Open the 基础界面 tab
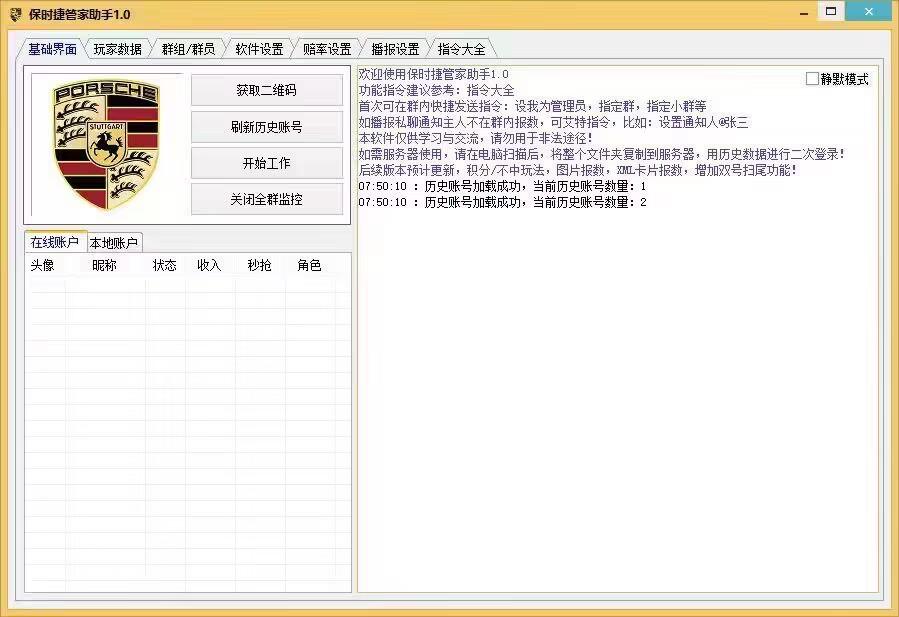 pos(53,49)
